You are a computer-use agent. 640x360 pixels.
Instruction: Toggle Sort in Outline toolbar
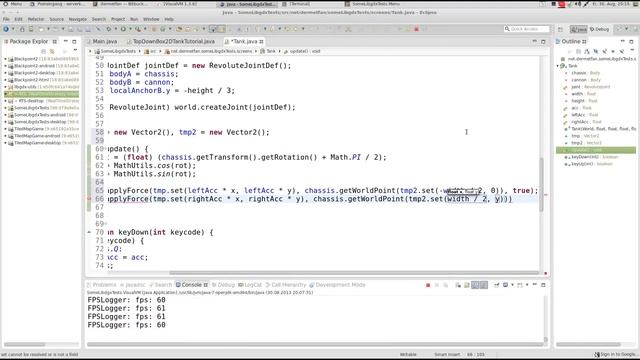587,51
